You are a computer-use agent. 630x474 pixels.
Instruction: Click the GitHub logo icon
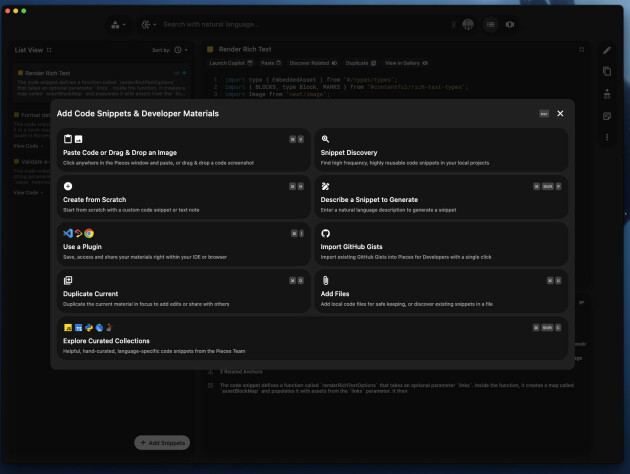tap(325, 233)
